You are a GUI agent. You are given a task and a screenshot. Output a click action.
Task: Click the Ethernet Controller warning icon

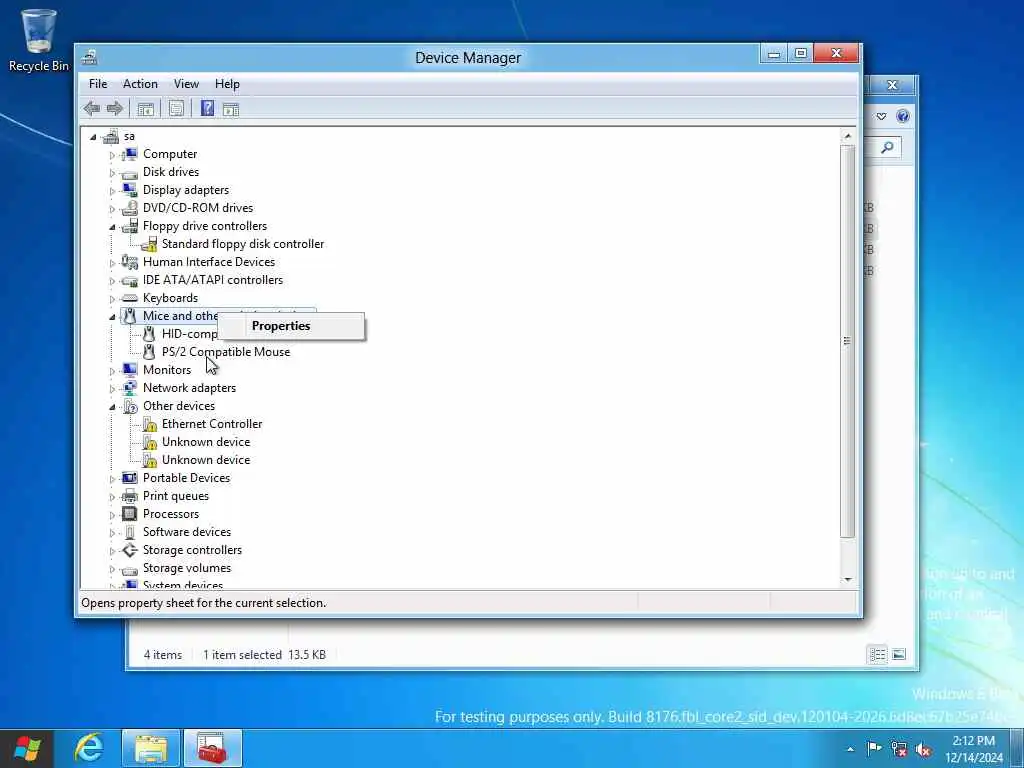tap(149, 424)
